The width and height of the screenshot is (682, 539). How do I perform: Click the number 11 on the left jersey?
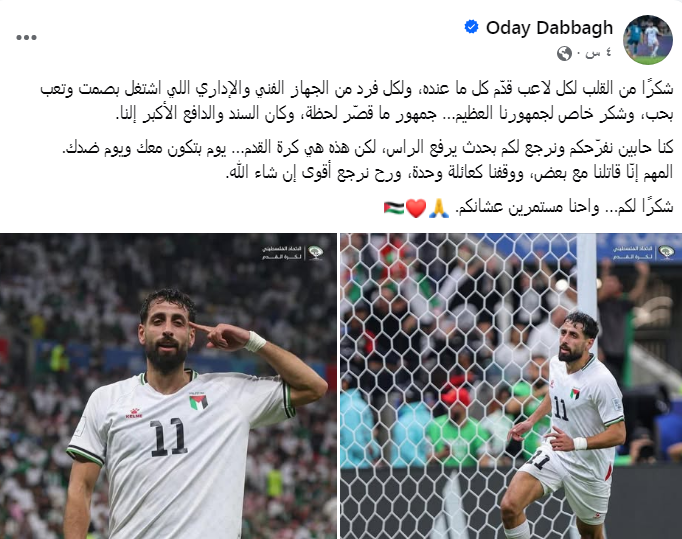click(169, 437)
